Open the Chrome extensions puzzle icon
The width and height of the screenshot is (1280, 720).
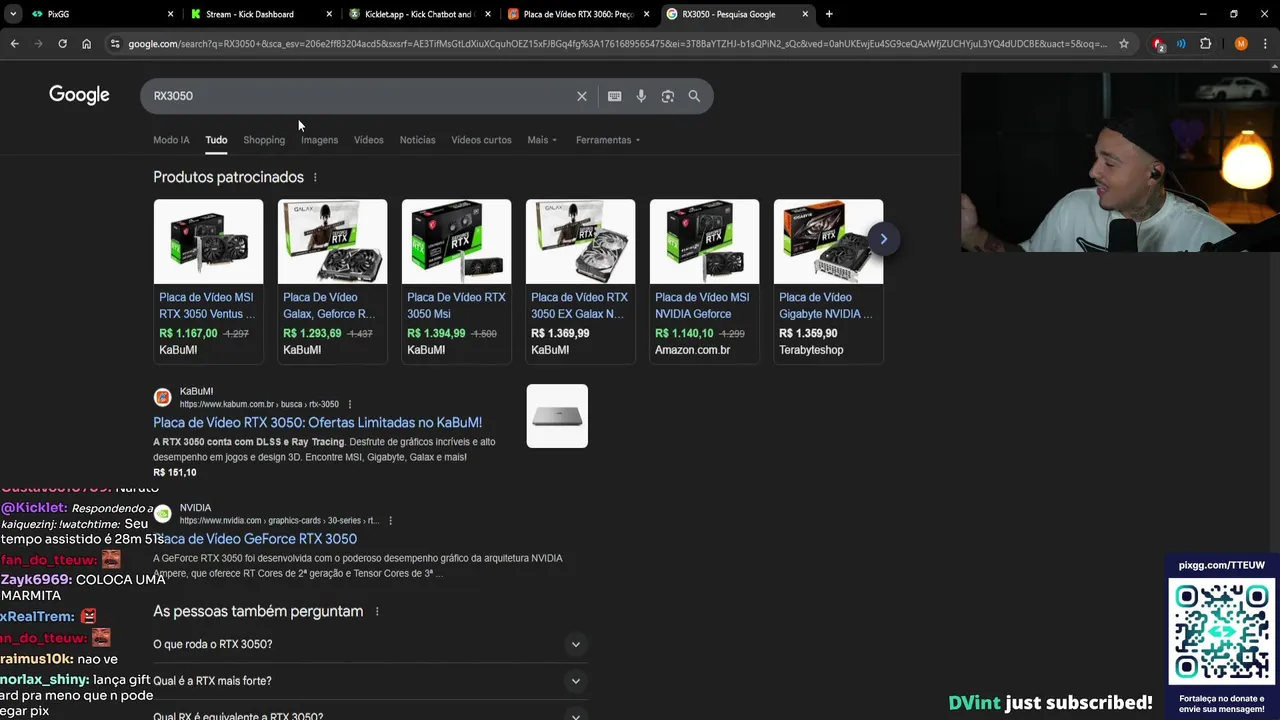(x=1205, y=44)
